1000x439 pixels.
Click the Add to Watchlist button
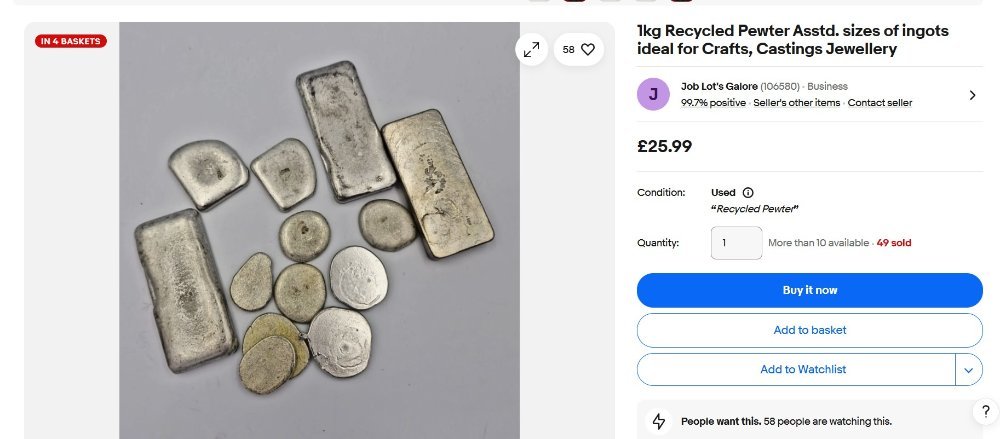coord(796,369)
